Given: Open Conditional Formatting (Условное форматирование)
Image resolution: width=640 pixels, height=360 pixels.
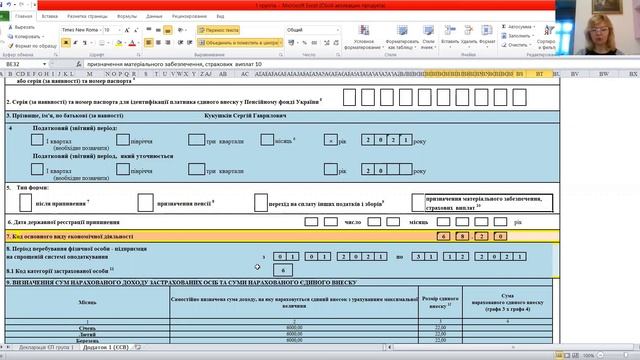Looking at the screenshot, I should [363, 38].
